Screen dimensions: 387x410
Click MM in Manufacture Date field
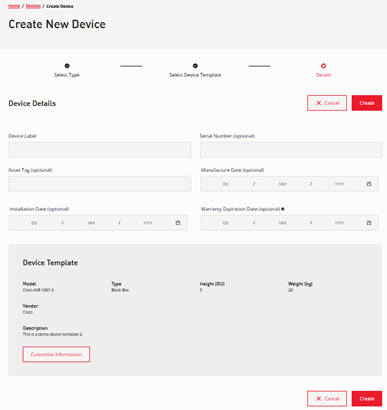282,184
